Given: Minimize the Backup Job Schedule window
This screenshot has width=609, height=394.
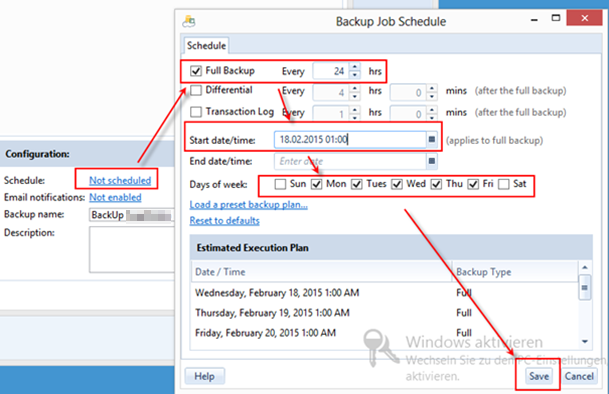Looking at the screenshot, I should coord(534,19).
